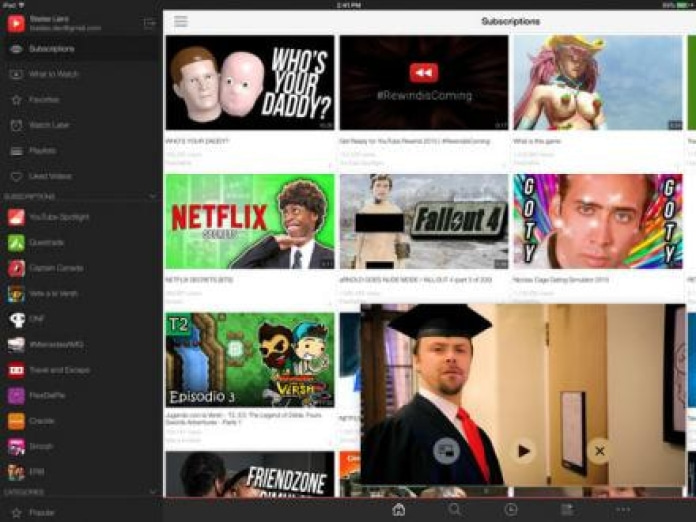Play the floating mini player video
The image size is (696, 522).
(524, 451)
